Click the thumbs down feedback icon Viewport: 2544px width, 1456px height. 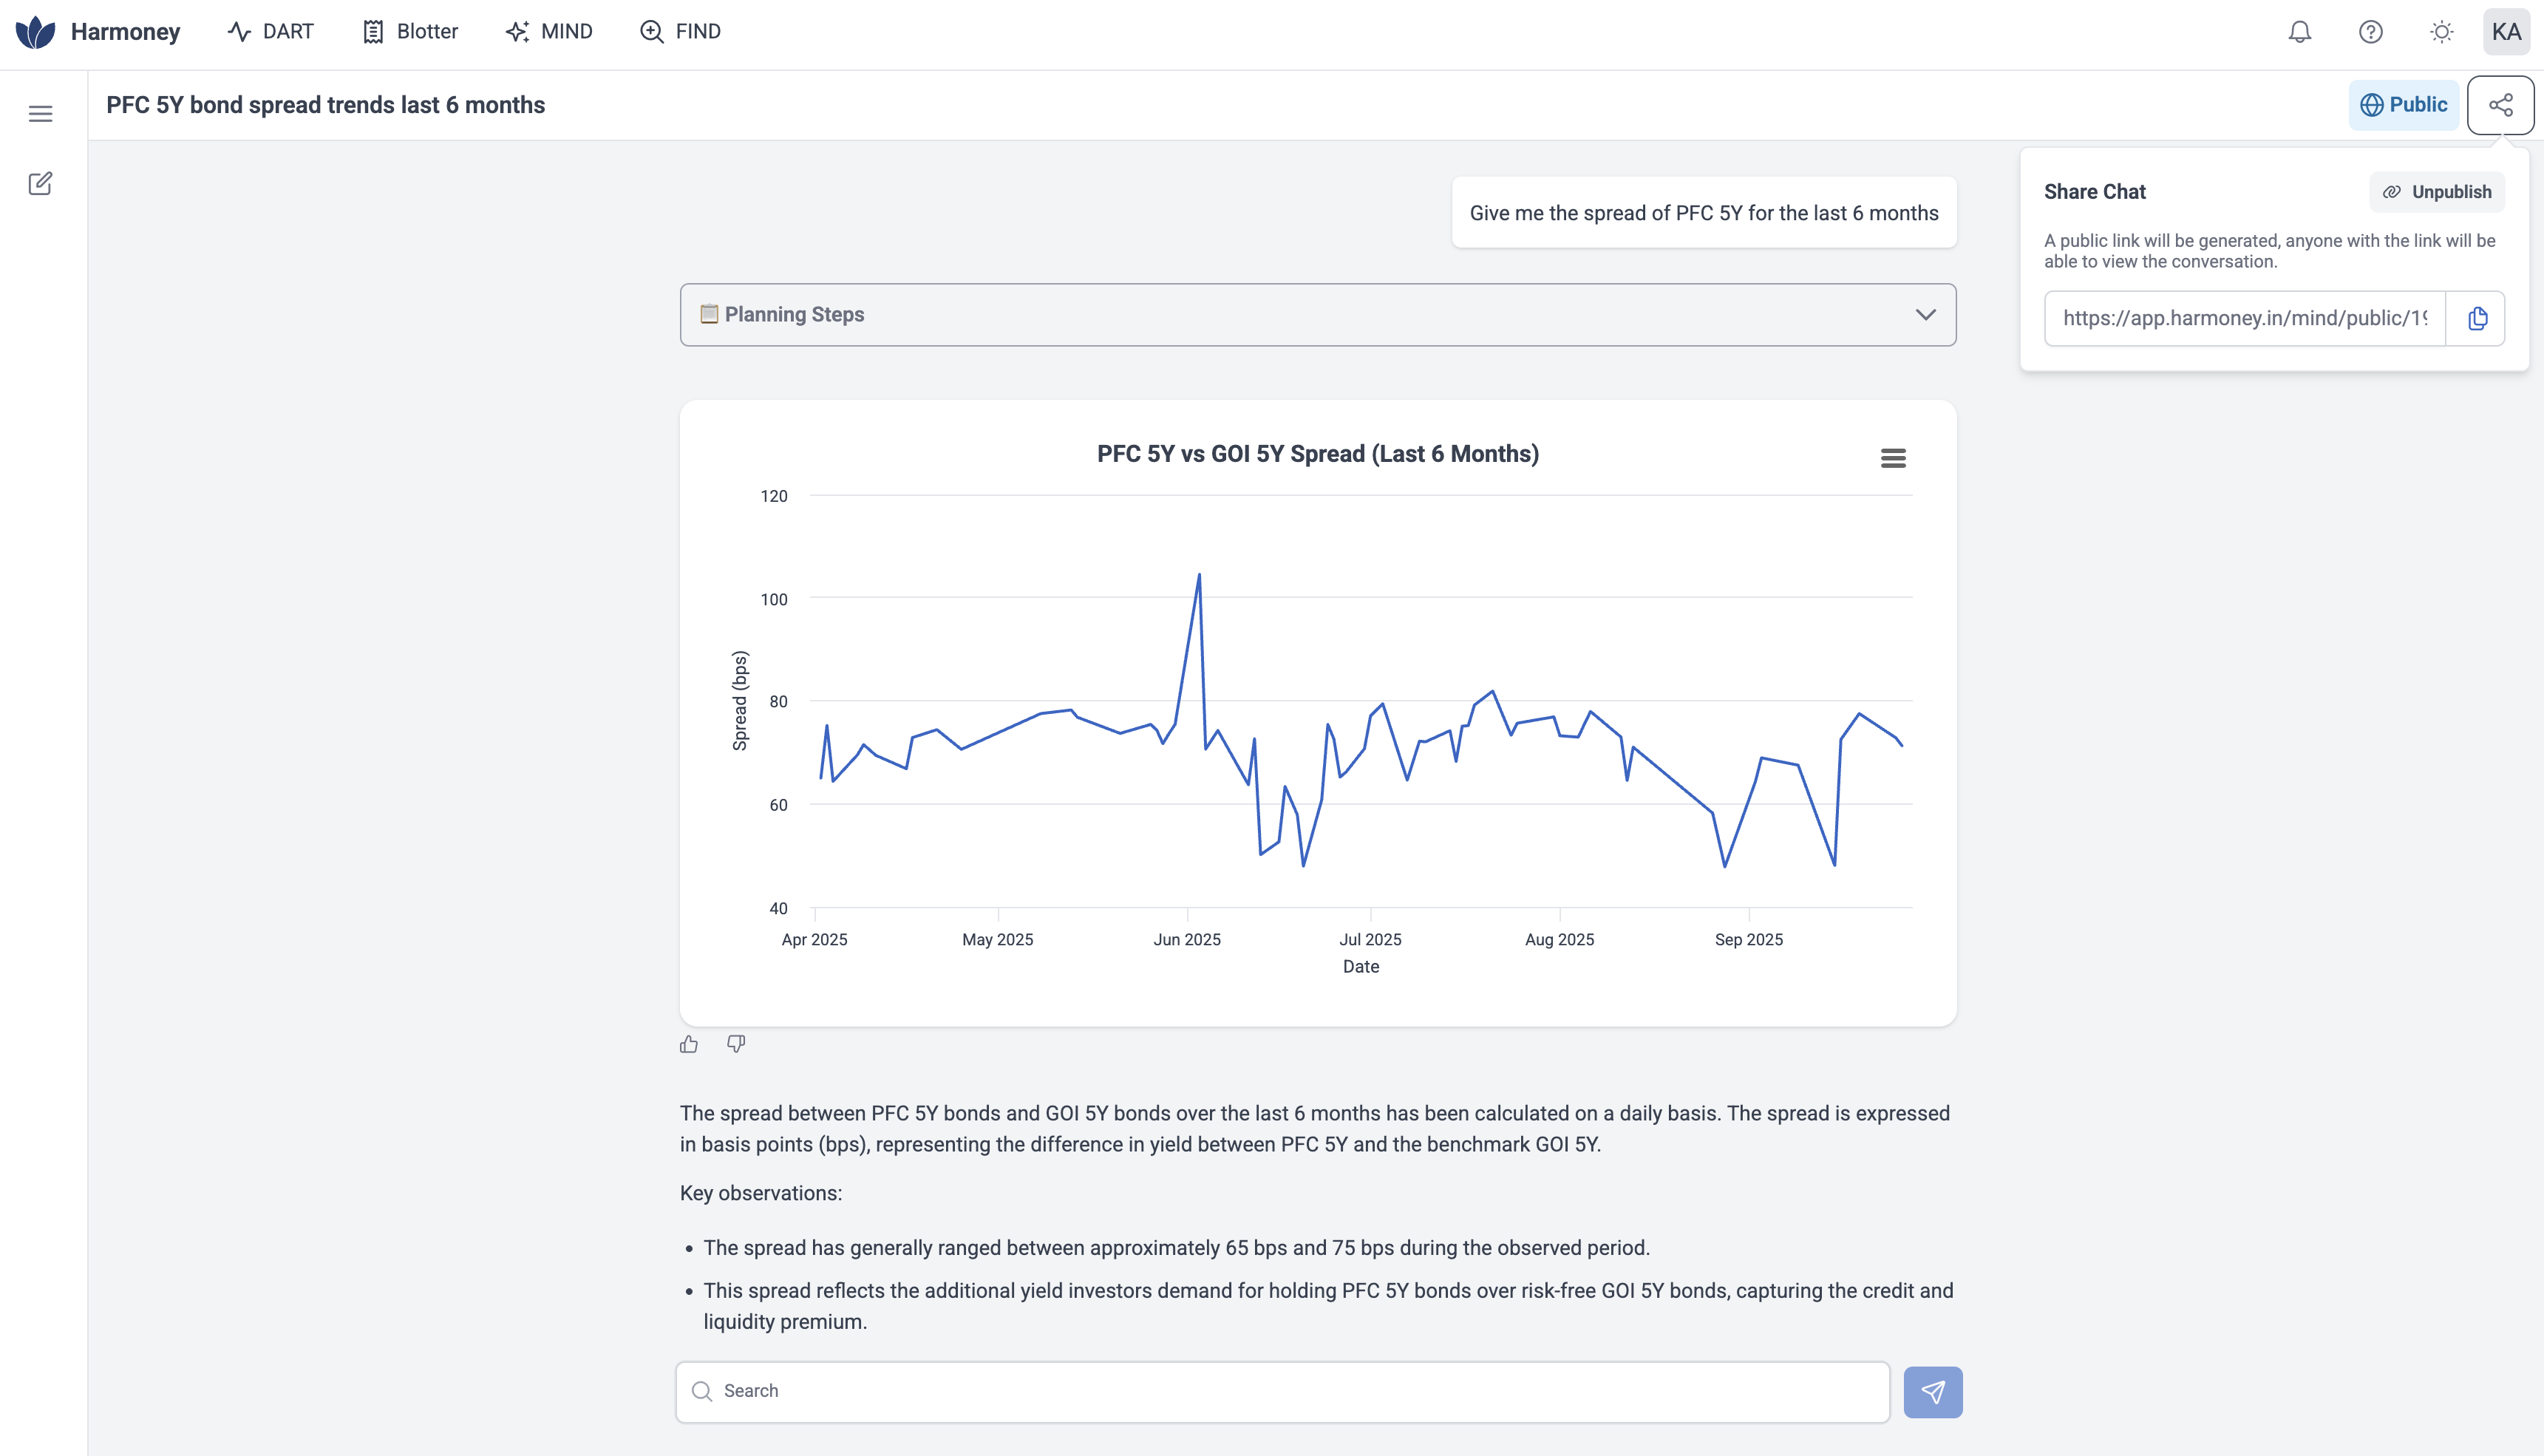point(736,1044)
